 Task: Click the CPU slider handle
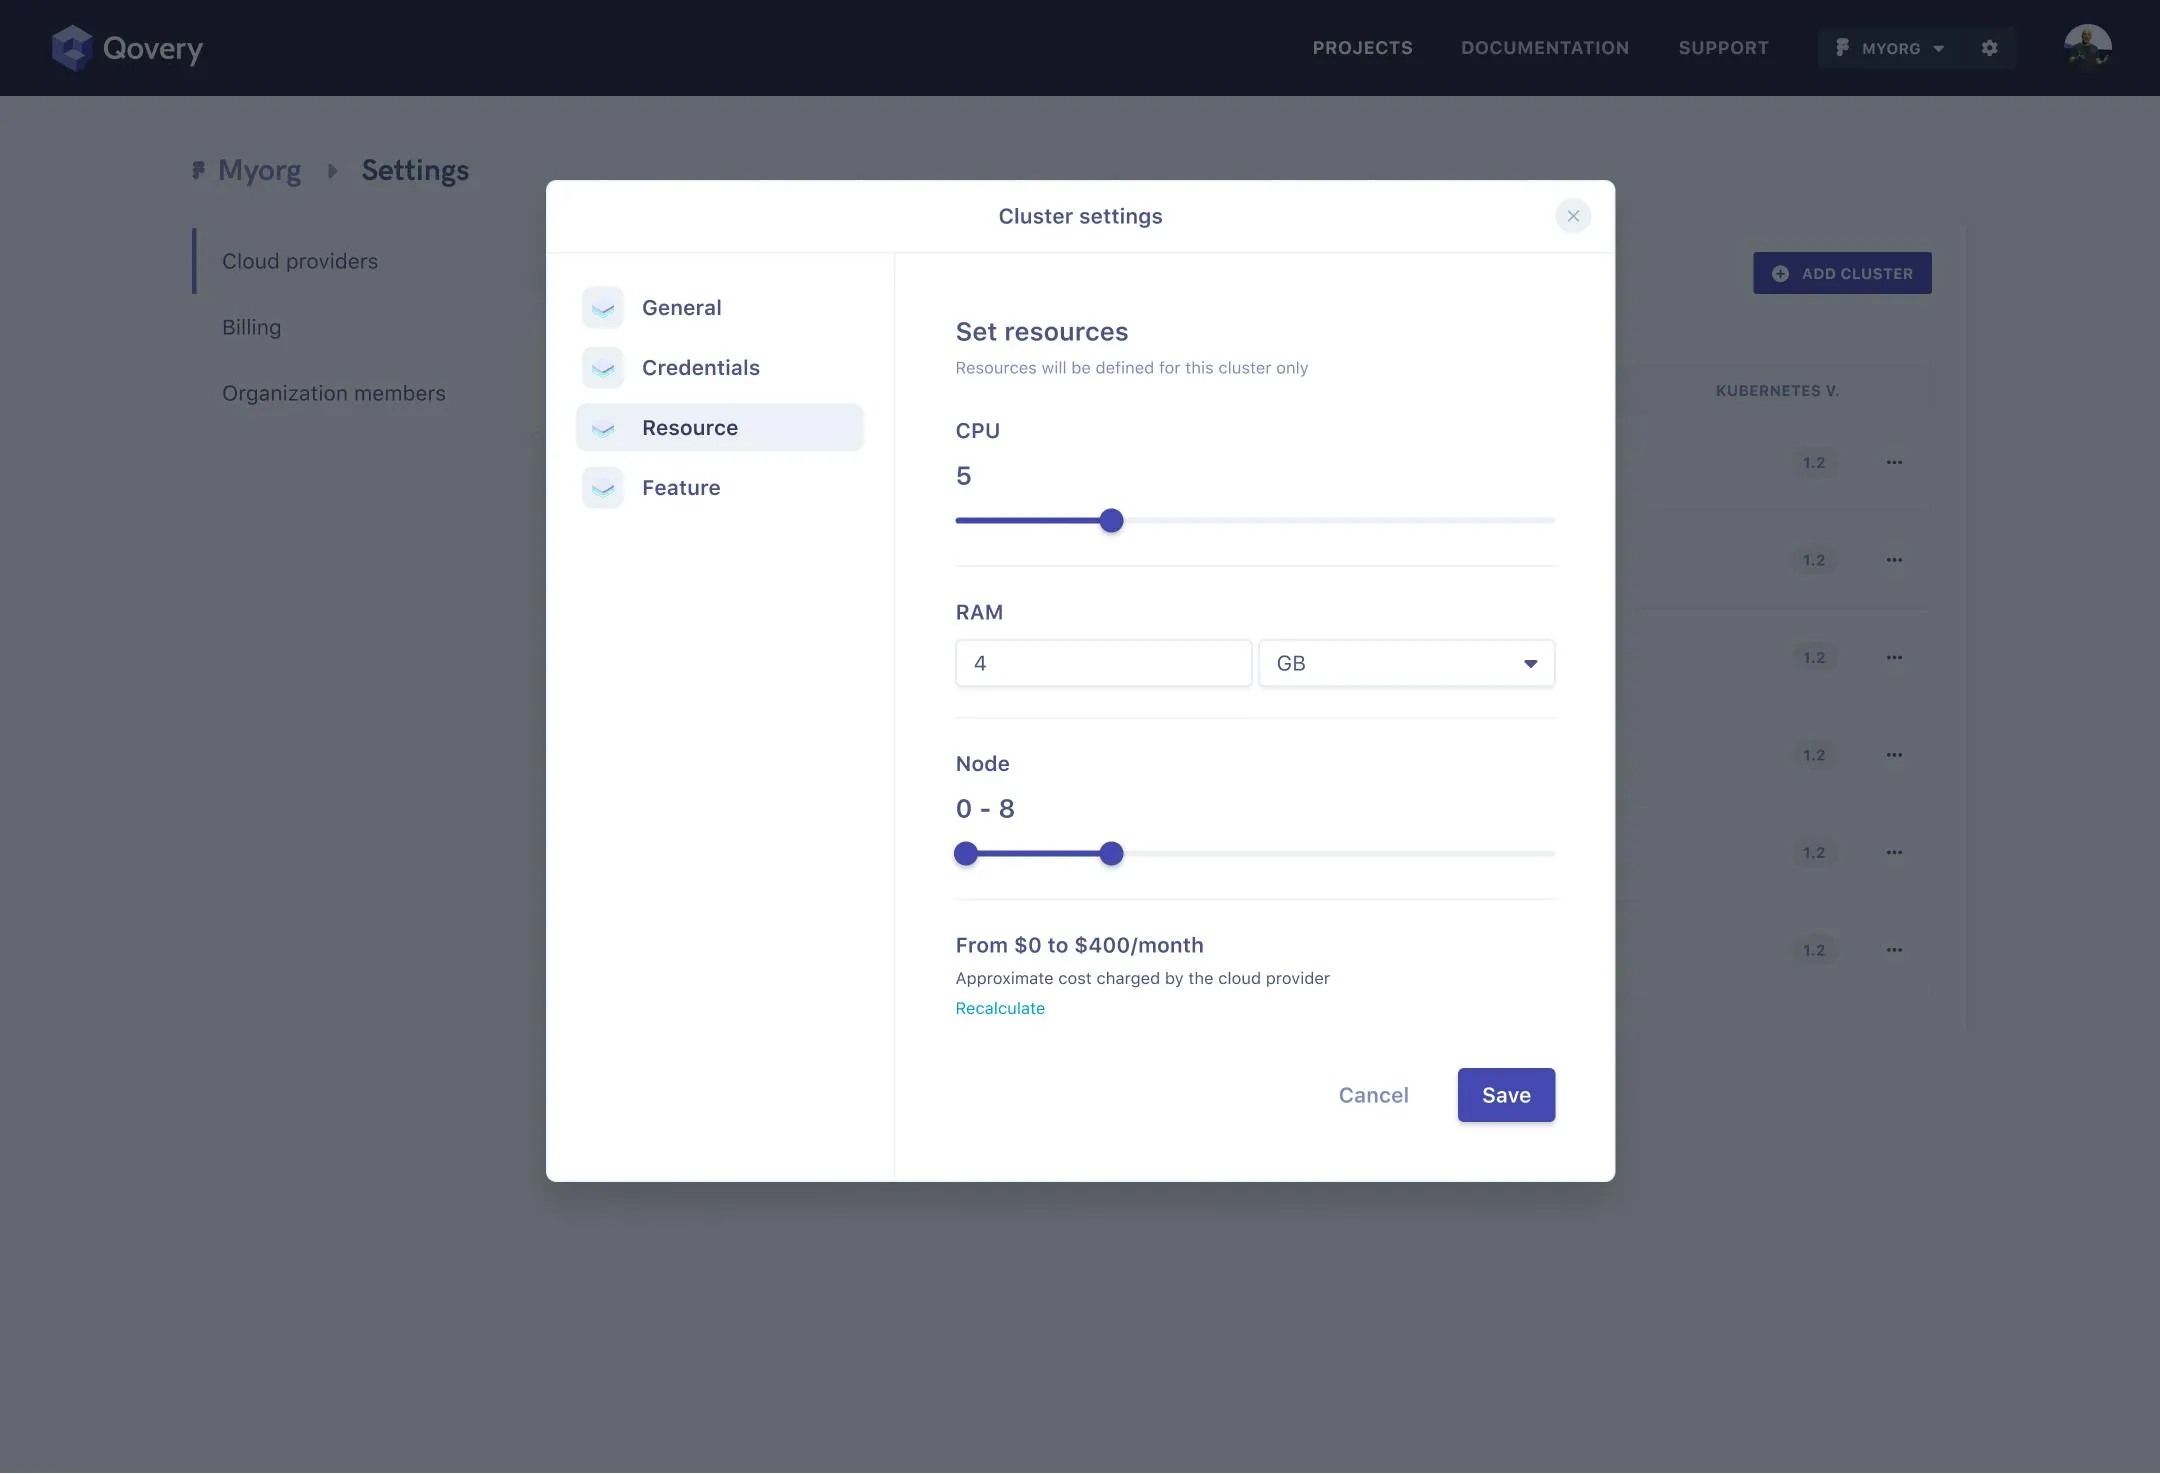[x=1111, y=521]
